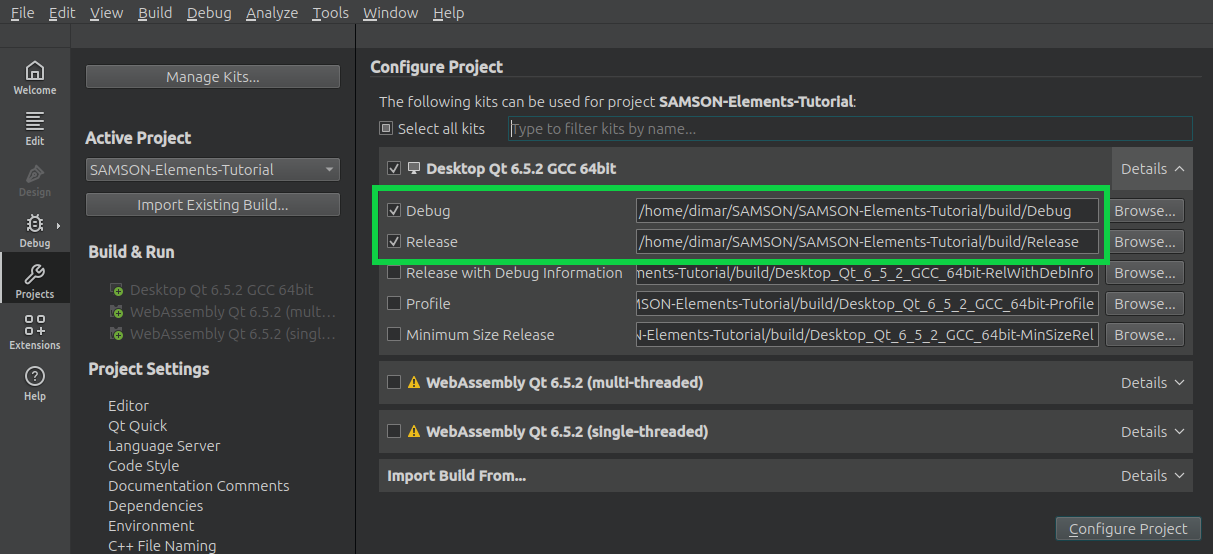
Task: Open the Analyze menu
Action: [272, 13]
